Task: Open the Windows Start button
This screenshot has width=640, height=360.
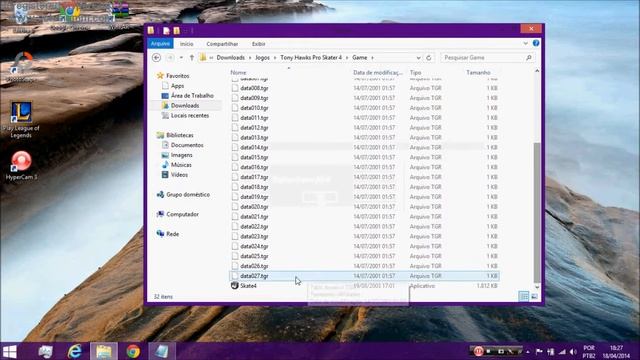Action: click(10, 351)
